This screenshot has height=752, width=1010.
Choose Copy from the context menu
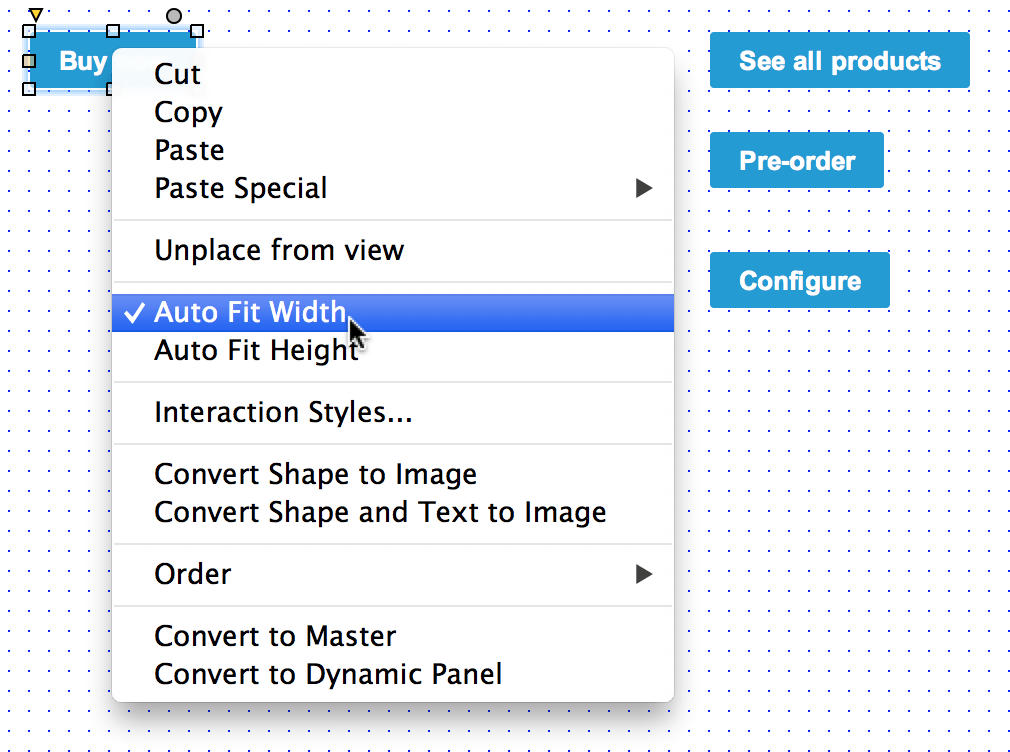coord(188,112)
